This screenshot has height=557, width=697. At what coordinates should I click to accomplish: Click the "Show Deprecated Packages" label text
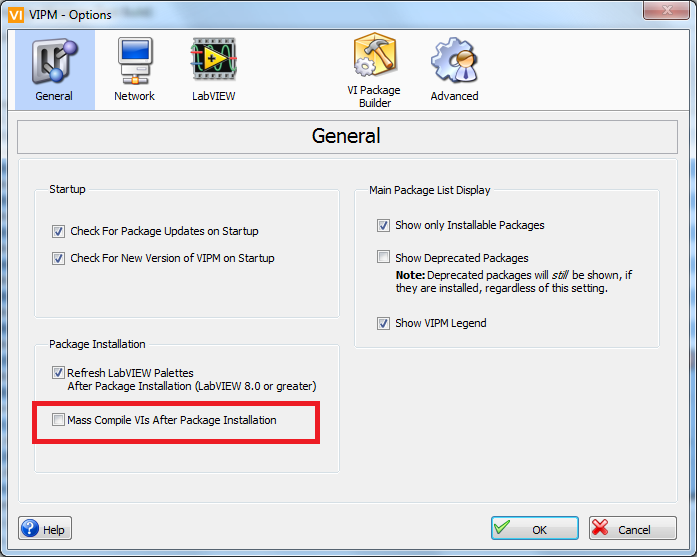[461, 258]
